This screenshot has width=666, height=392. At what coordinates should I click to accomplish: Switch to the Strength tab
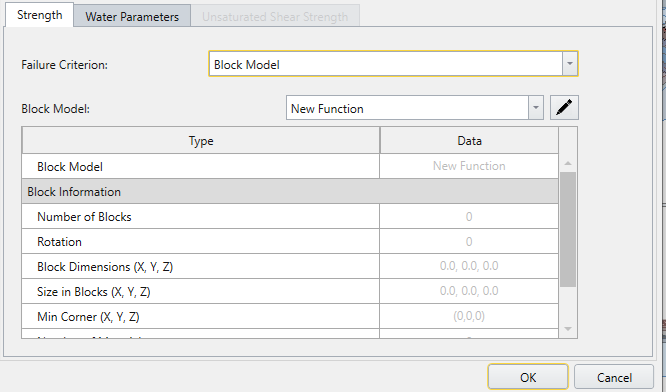coord(40,15)
